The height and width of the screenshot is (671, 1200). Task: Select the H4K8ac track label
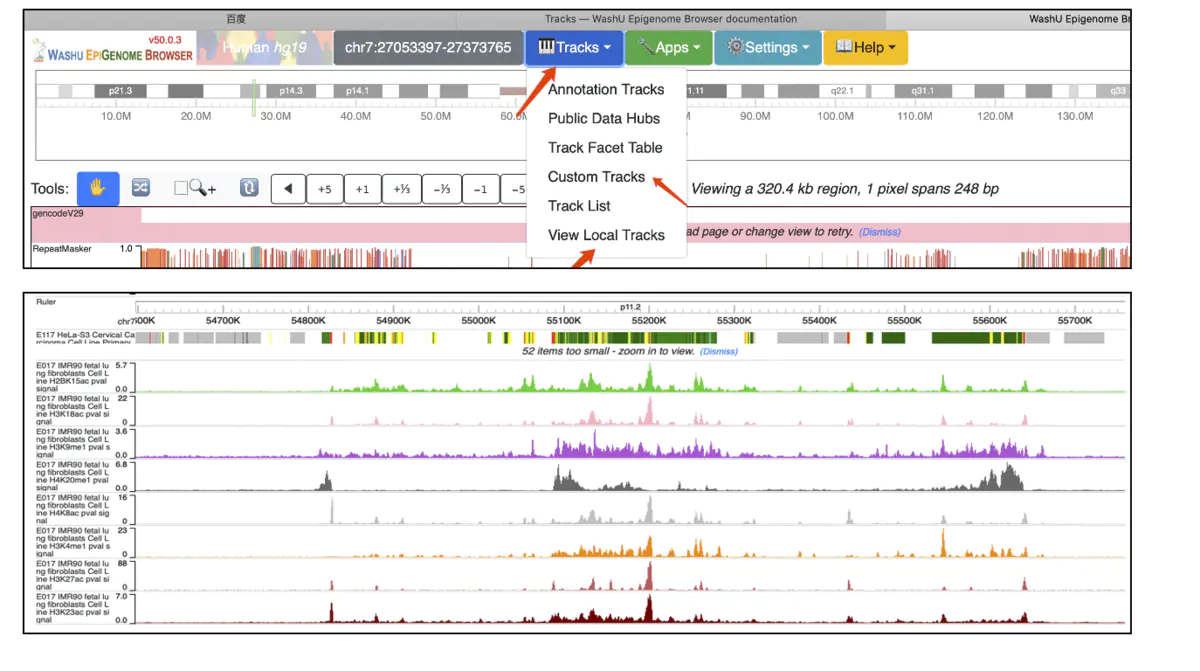75,508
